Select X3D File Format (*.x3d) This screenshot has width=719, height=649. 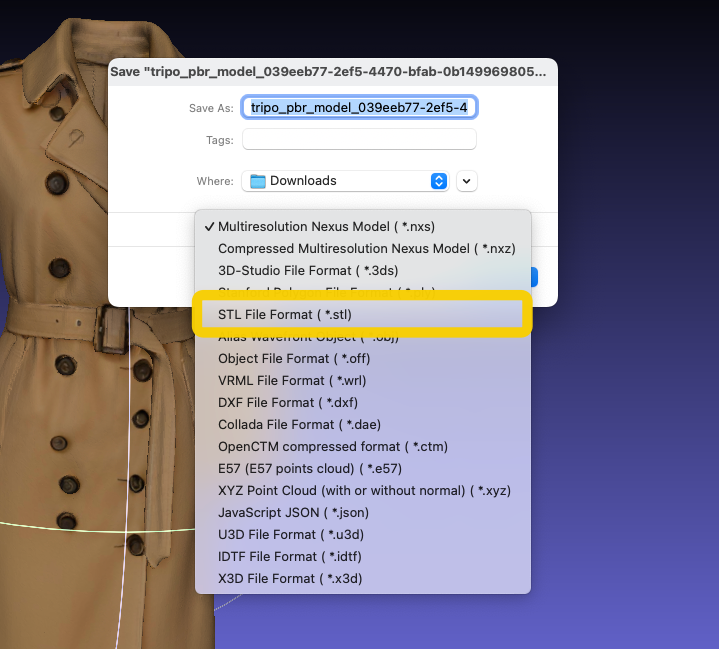coord(363,579)
